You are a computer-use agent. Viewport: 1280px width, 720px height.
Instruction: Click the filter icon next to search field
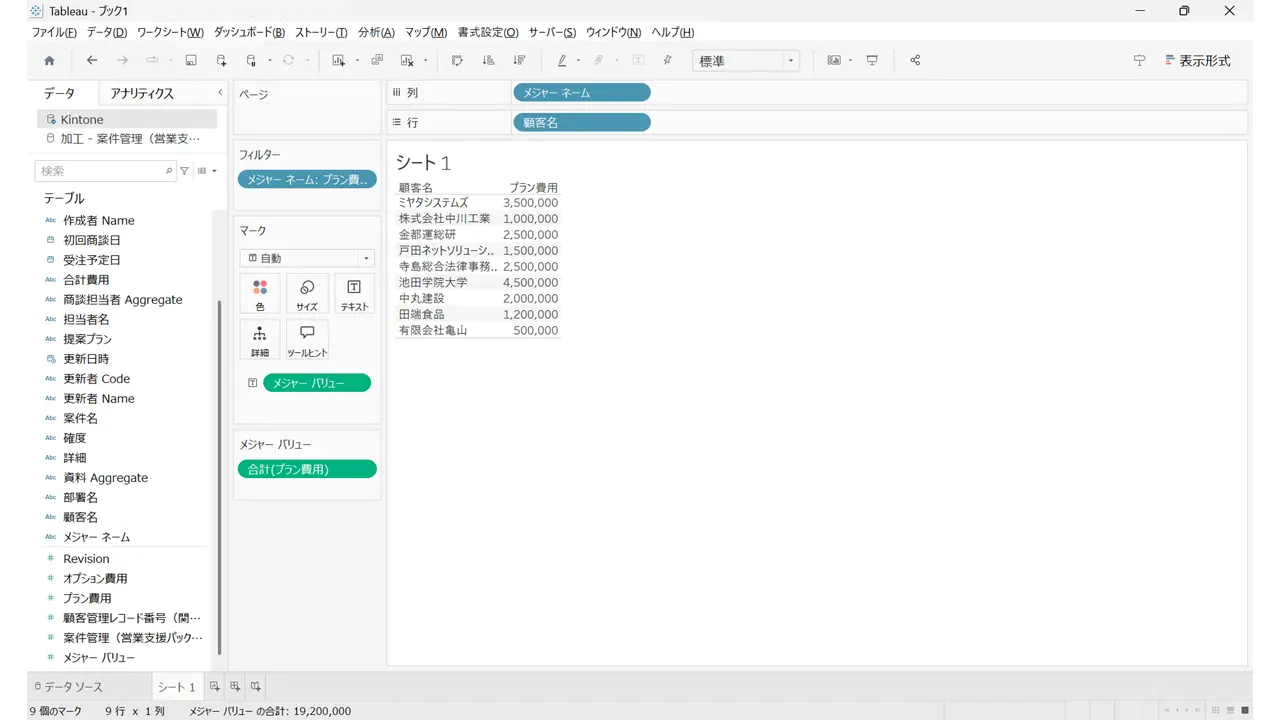184,171
